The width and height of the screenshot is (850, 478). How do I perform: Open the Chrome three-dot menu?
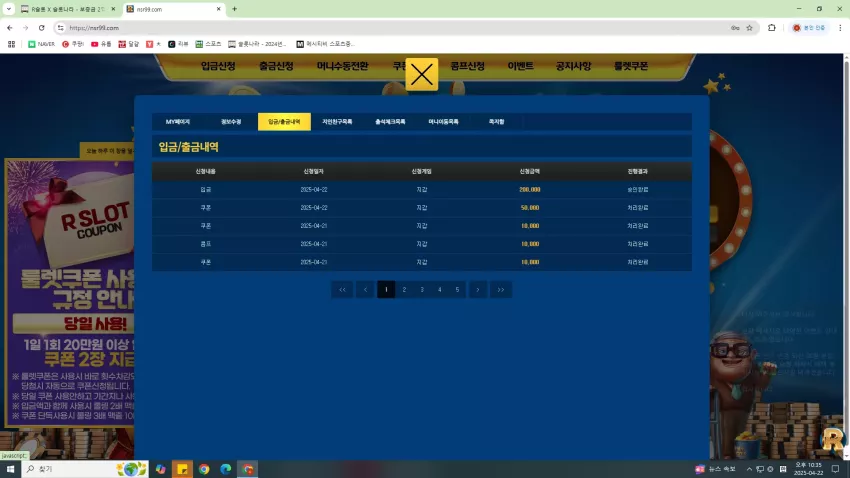point(840,28)
